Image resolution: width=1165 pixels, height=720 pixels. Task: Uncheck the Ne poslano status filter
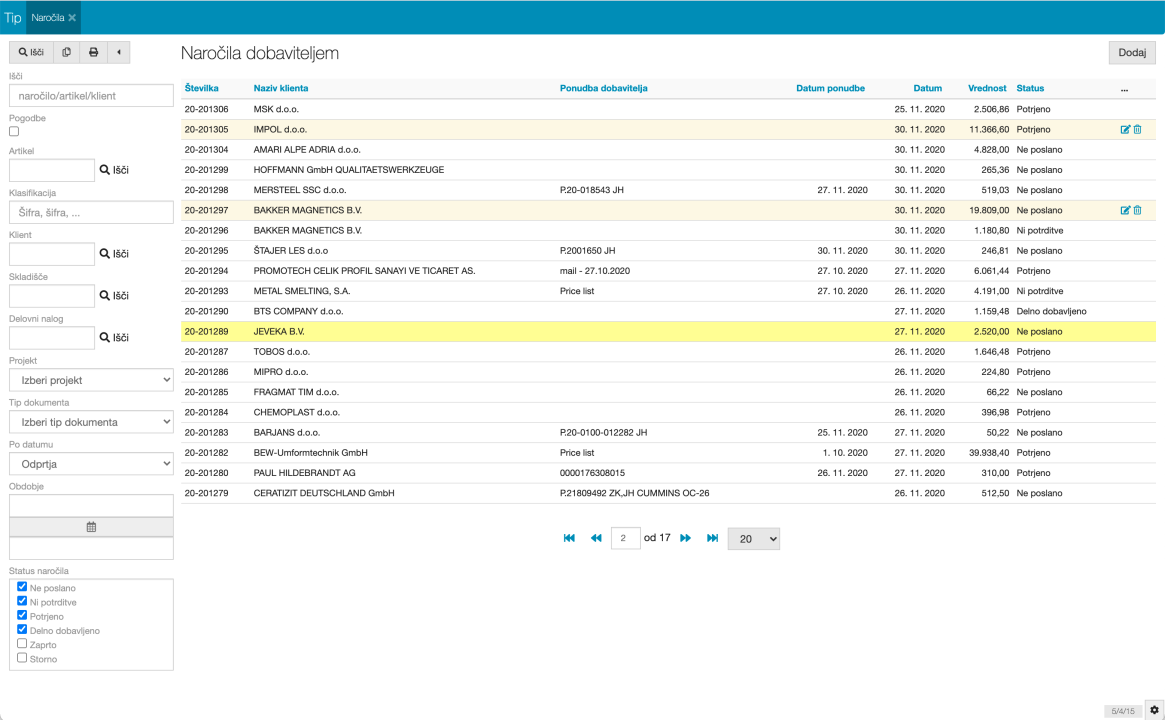[x=22, y=587]
